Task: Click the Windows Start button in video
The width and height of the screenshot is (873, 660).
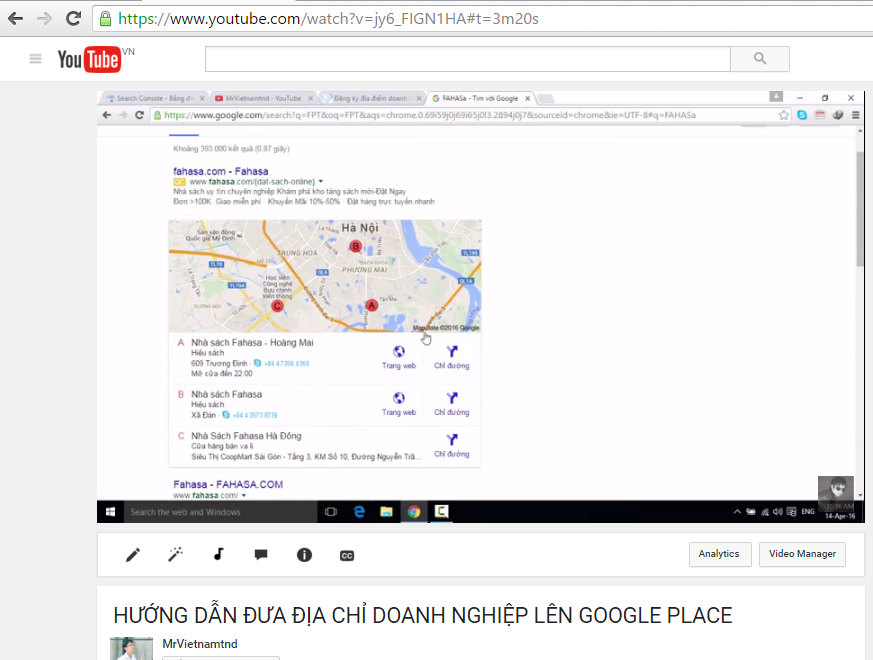Action: pyautogui.click(x=110, y=512)
